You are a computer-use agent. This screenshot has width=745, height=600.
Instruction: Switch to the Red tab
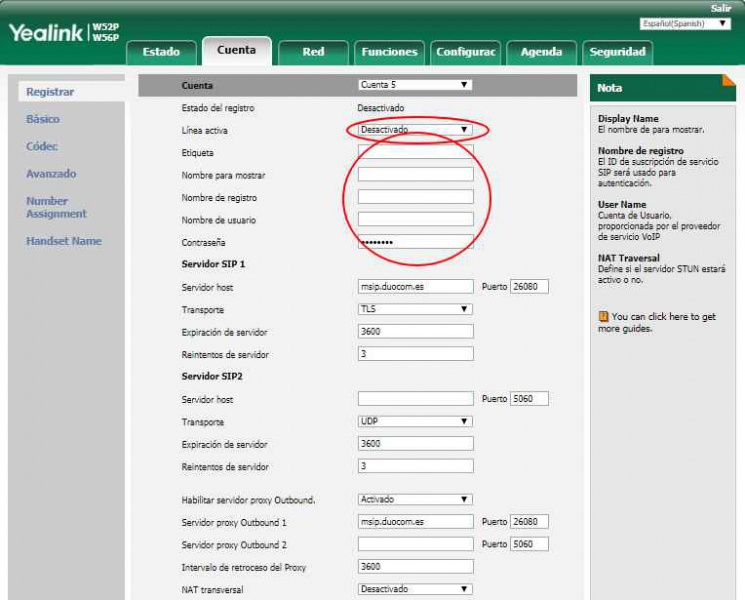coord(313,51)
